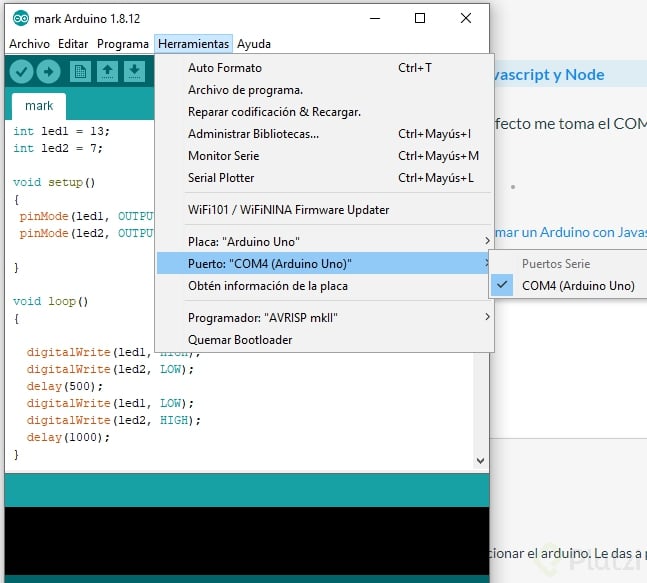Click the Puertos Serie submenu header
The width and height of the screenshot is (647, 583).
556,264
